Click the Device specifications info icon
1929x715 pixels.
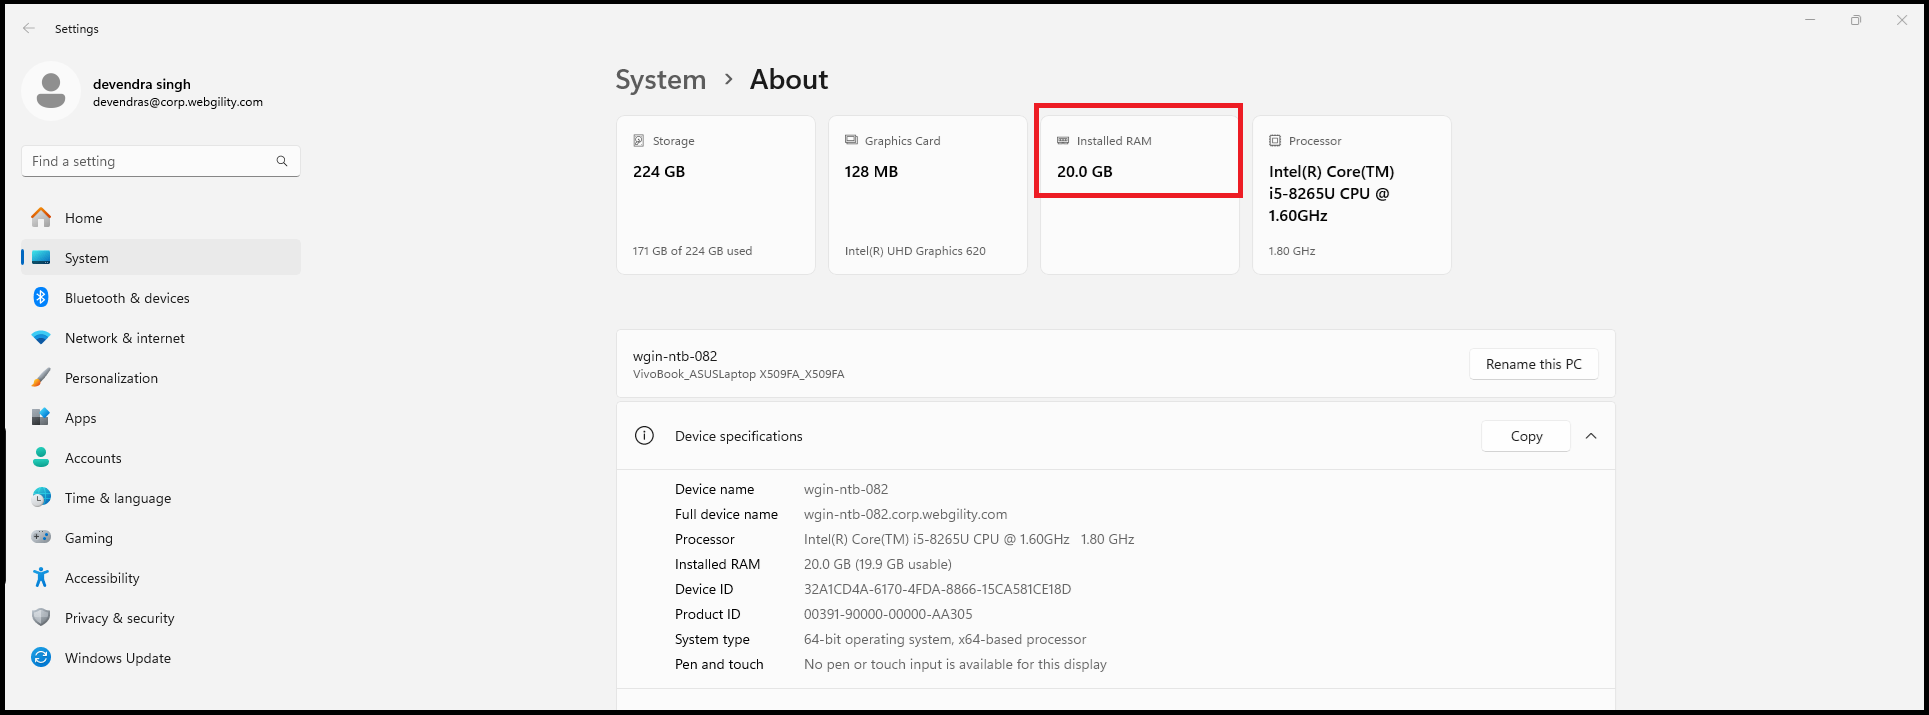pyautogui.click(x=645, y=436)
